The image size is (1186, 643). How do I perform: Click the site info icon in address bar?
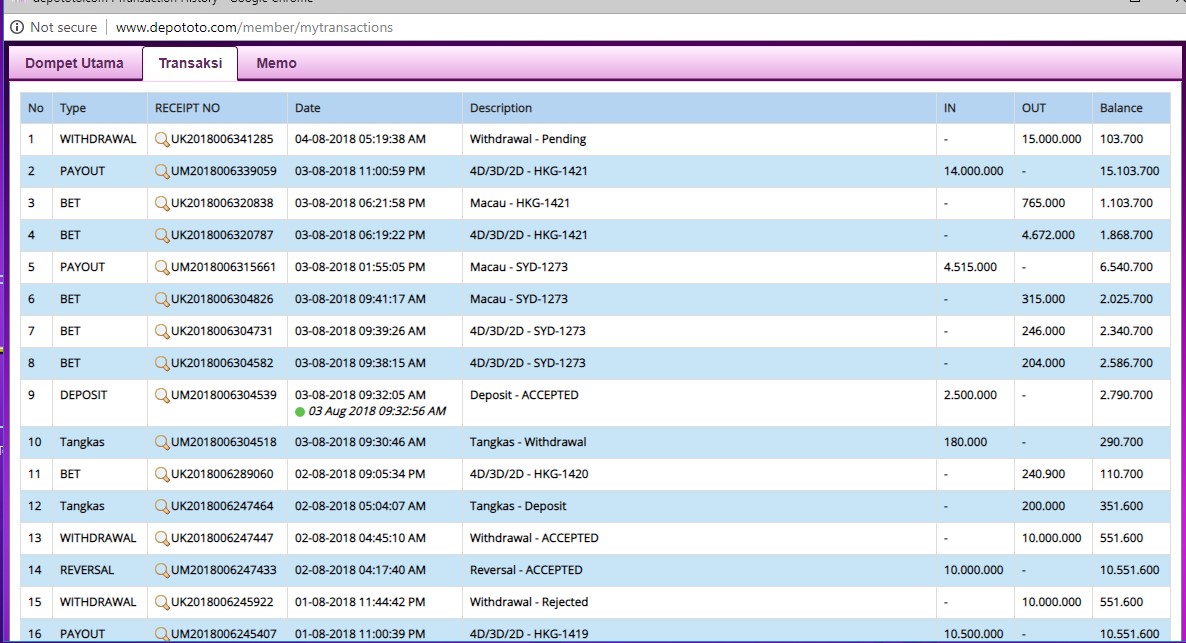17,27
